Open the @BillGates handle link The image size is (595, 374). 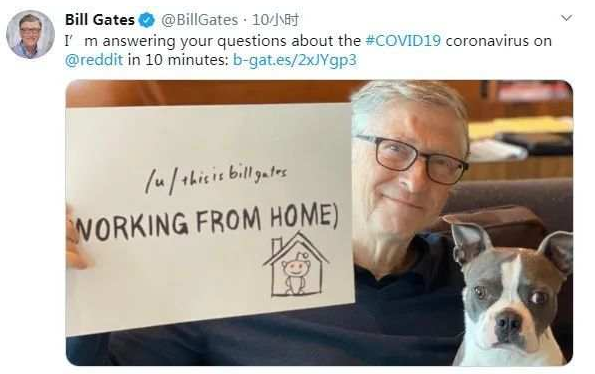(x=200, y=20)
